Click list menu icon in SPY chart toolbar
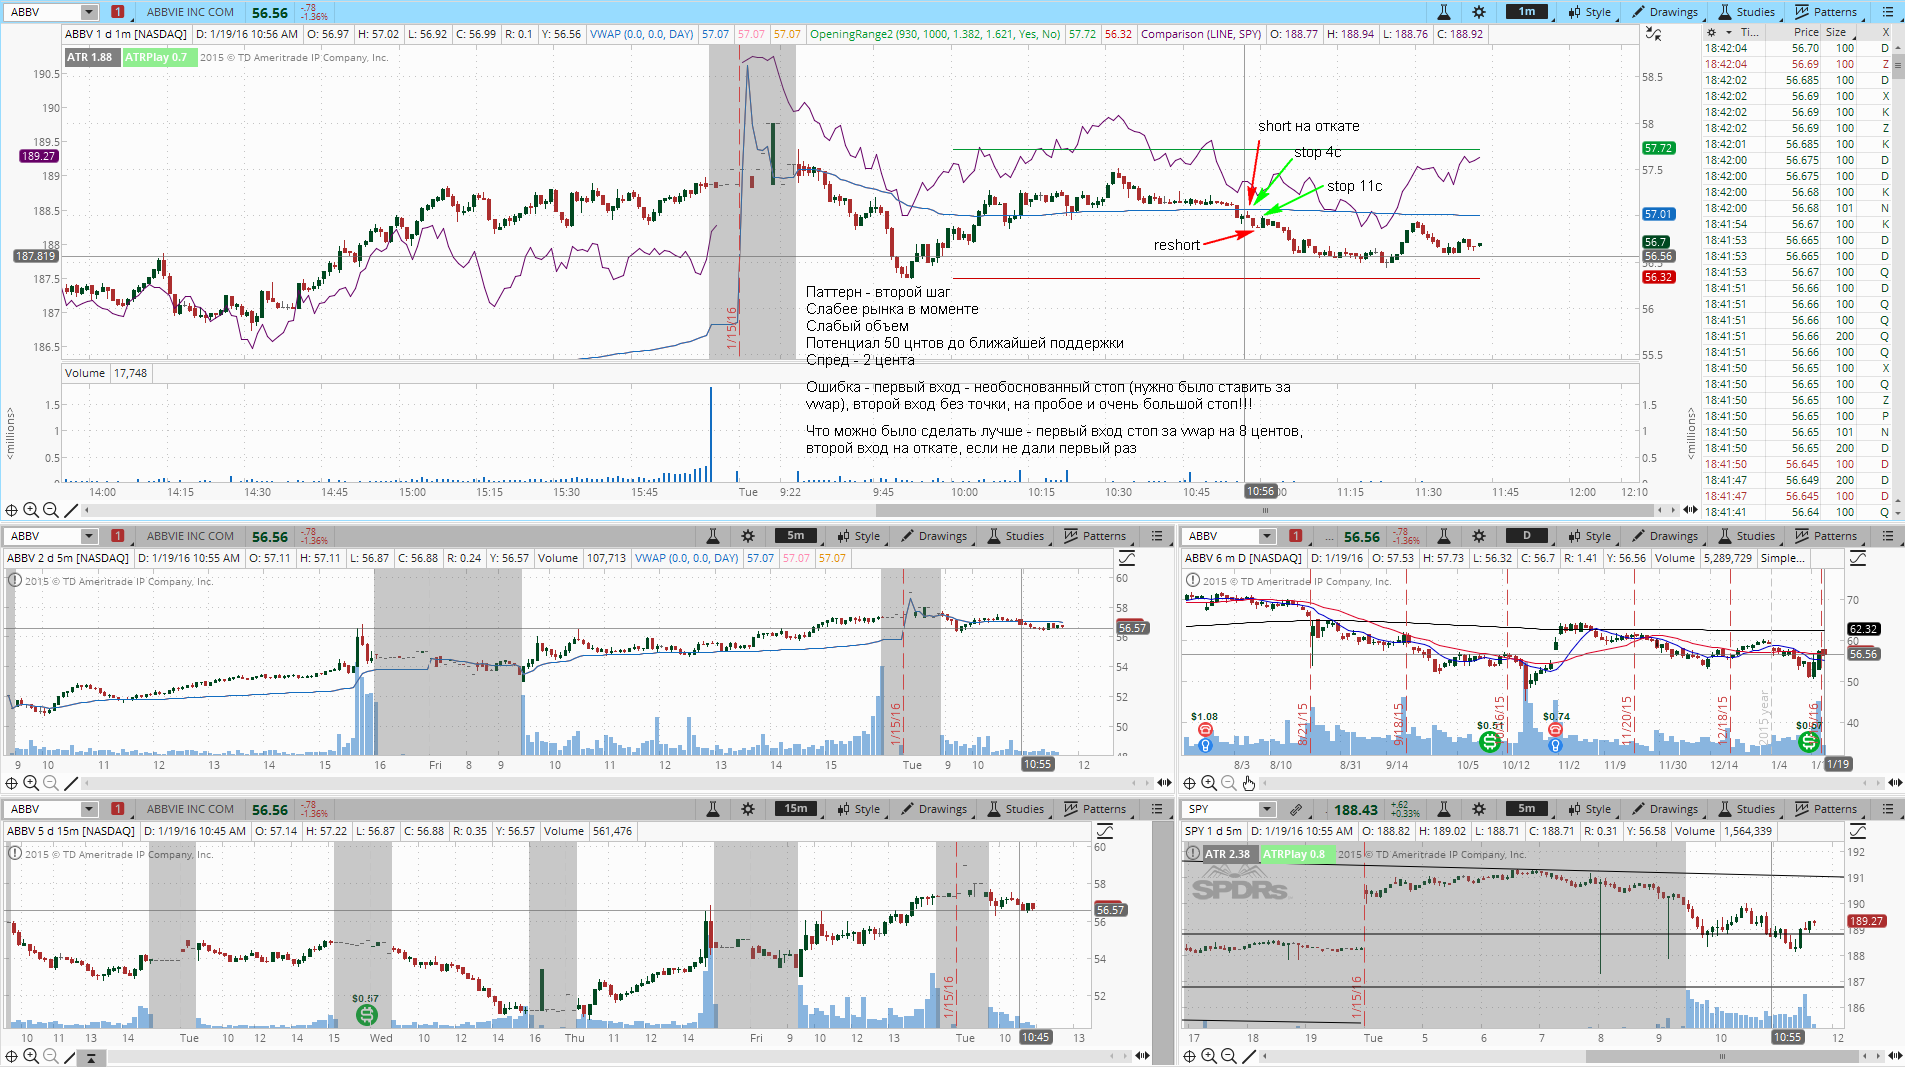The width and height of the screenshot is (1905, 1067). pyautogui.click(x=1888, y=809)
